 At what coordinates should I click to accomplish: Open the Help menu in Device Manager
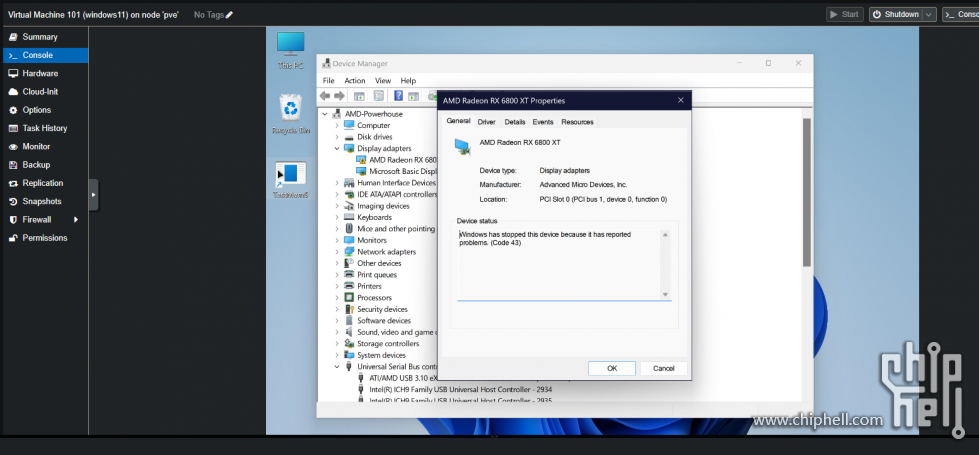(408, 81)
